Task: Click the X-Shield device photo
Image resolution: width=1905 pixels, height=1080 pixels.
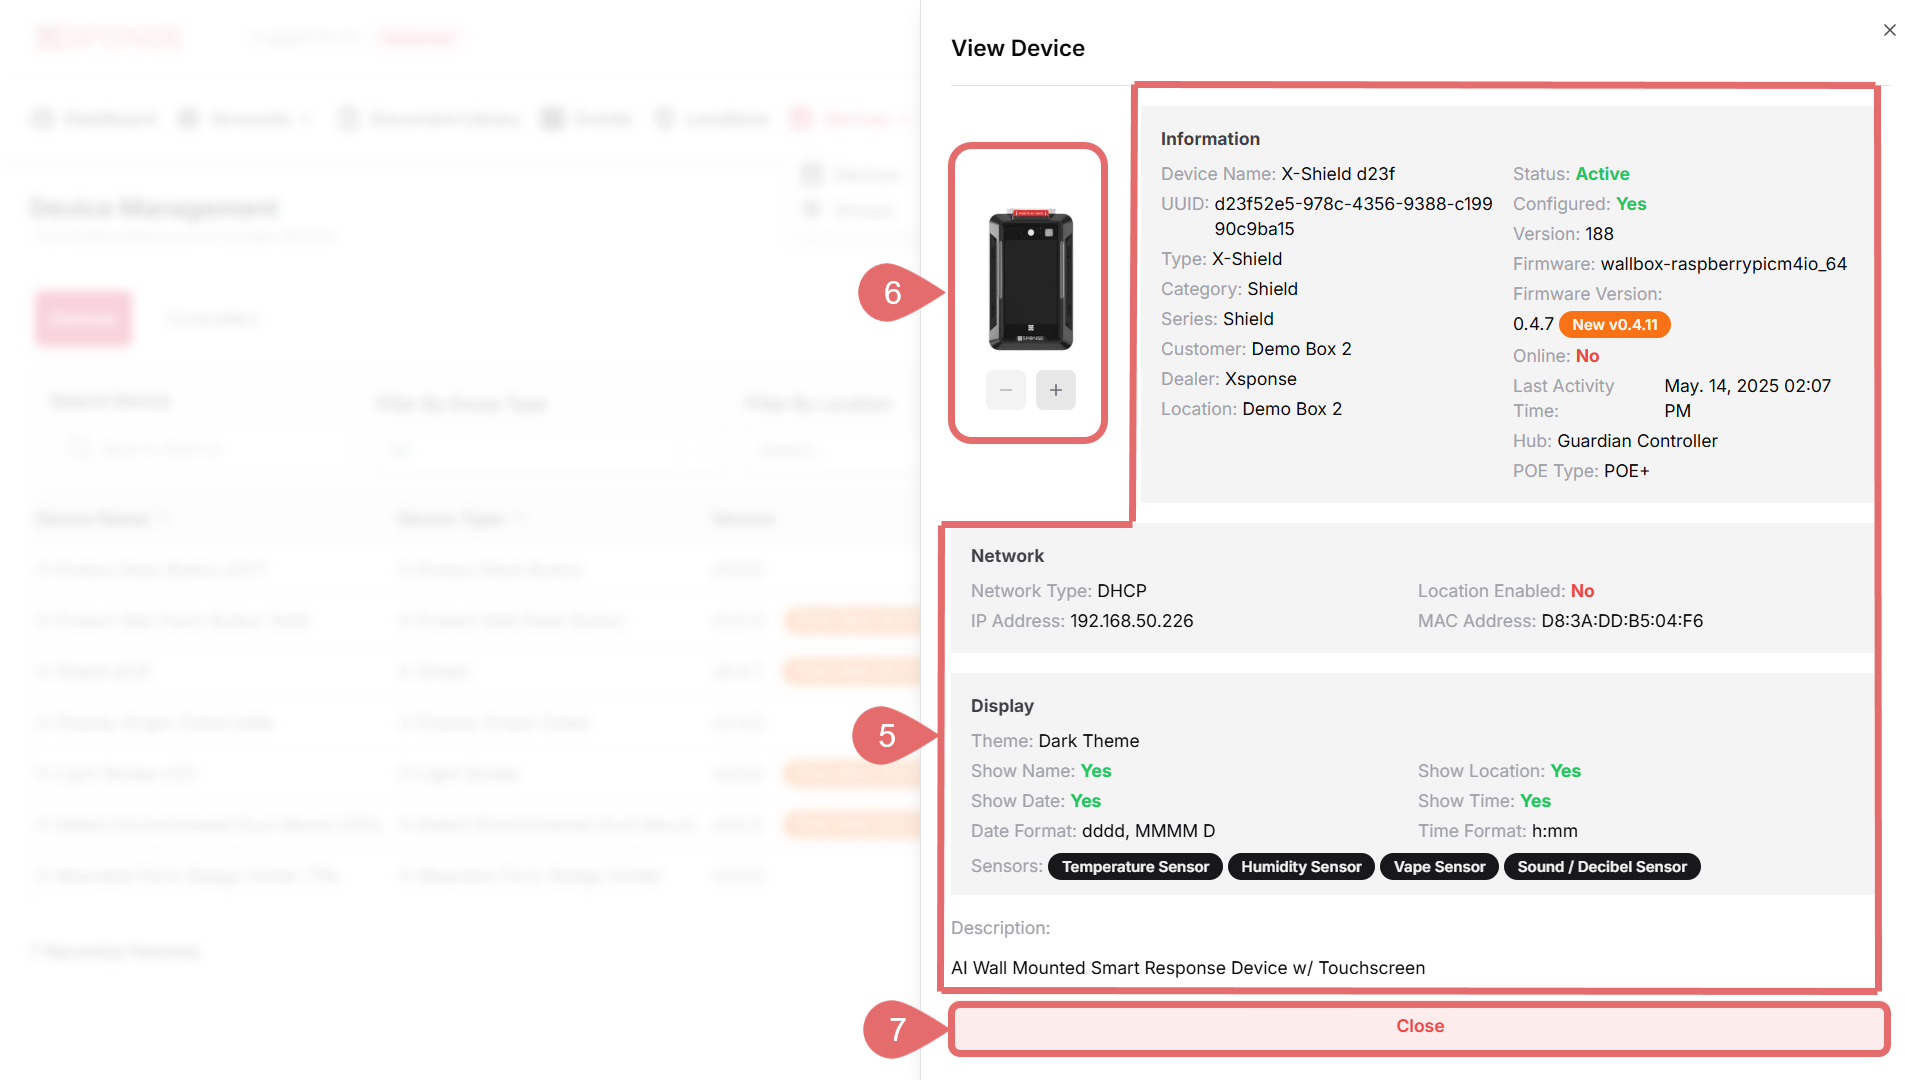Action: [x=1030, y=279]
